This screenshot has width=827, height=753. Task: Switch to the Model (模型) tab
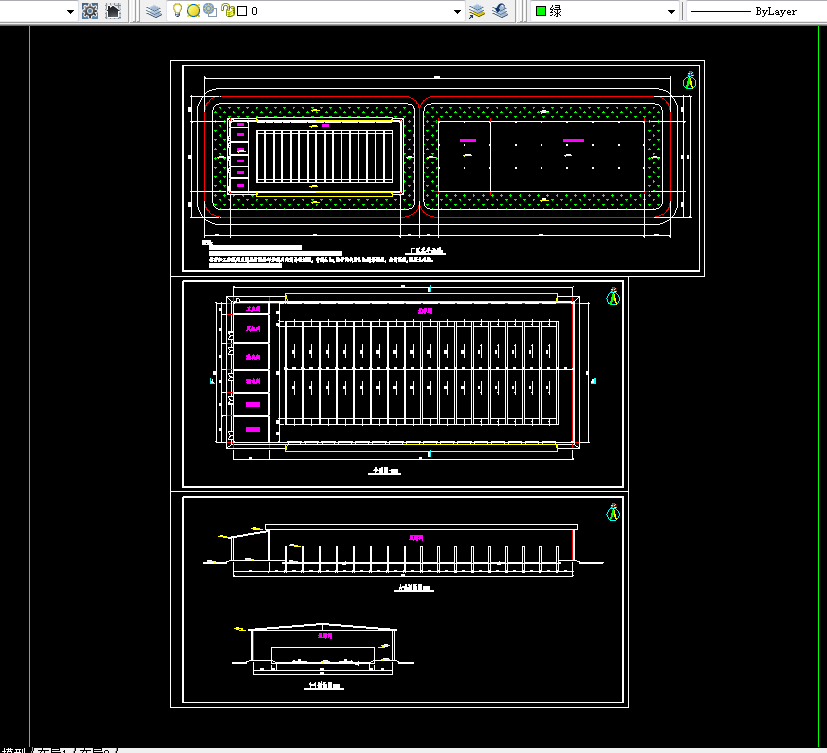pos(14,750)
